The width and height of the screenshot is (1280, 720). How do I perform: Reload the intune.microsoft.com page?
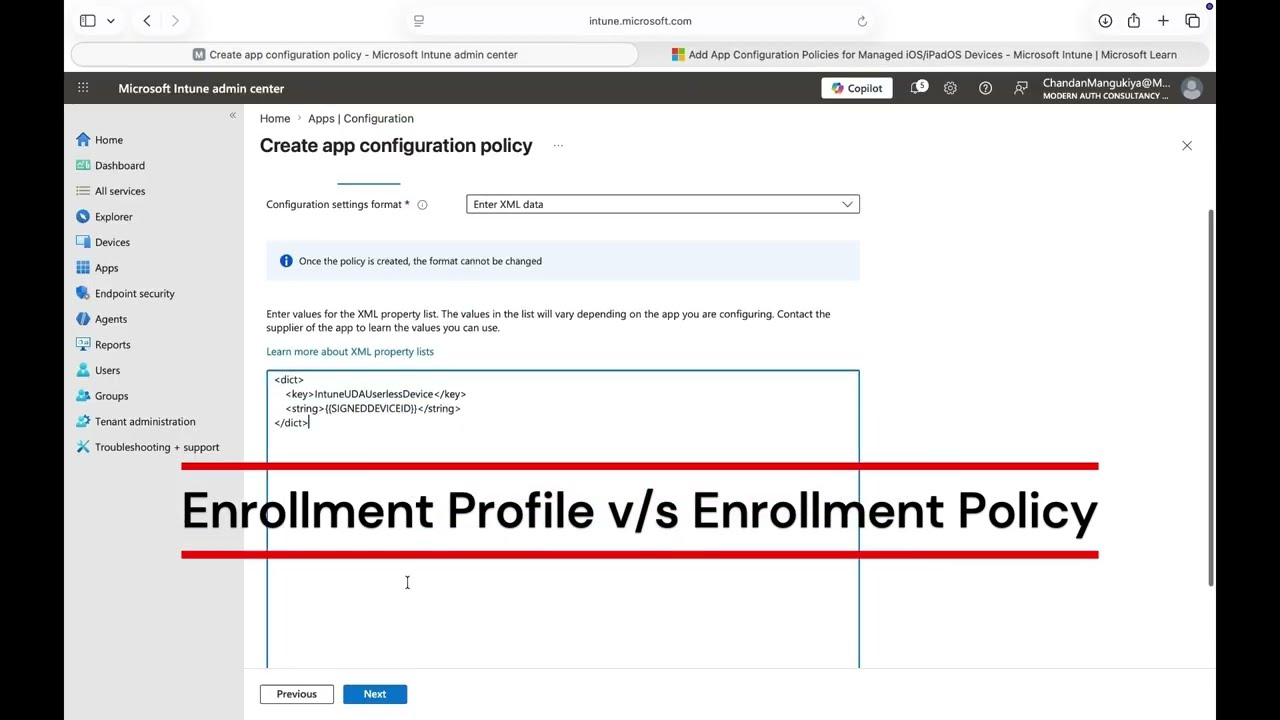coord(862,21)
